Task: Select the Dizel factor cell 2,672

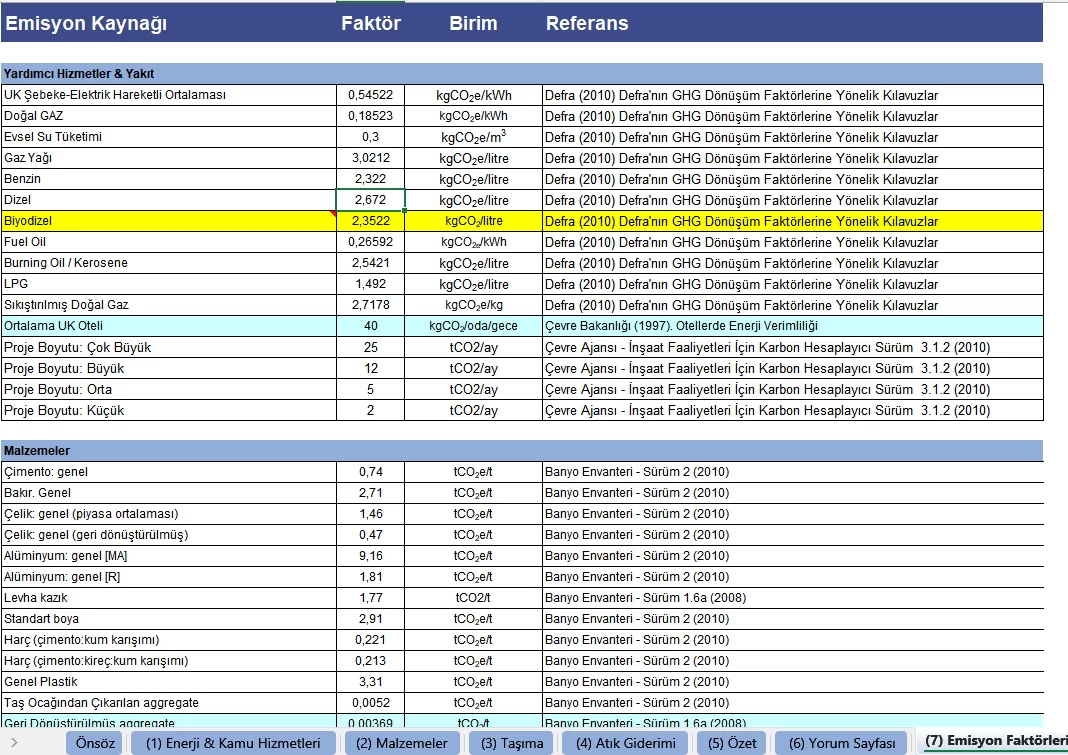Action: [x=370, y=200]
